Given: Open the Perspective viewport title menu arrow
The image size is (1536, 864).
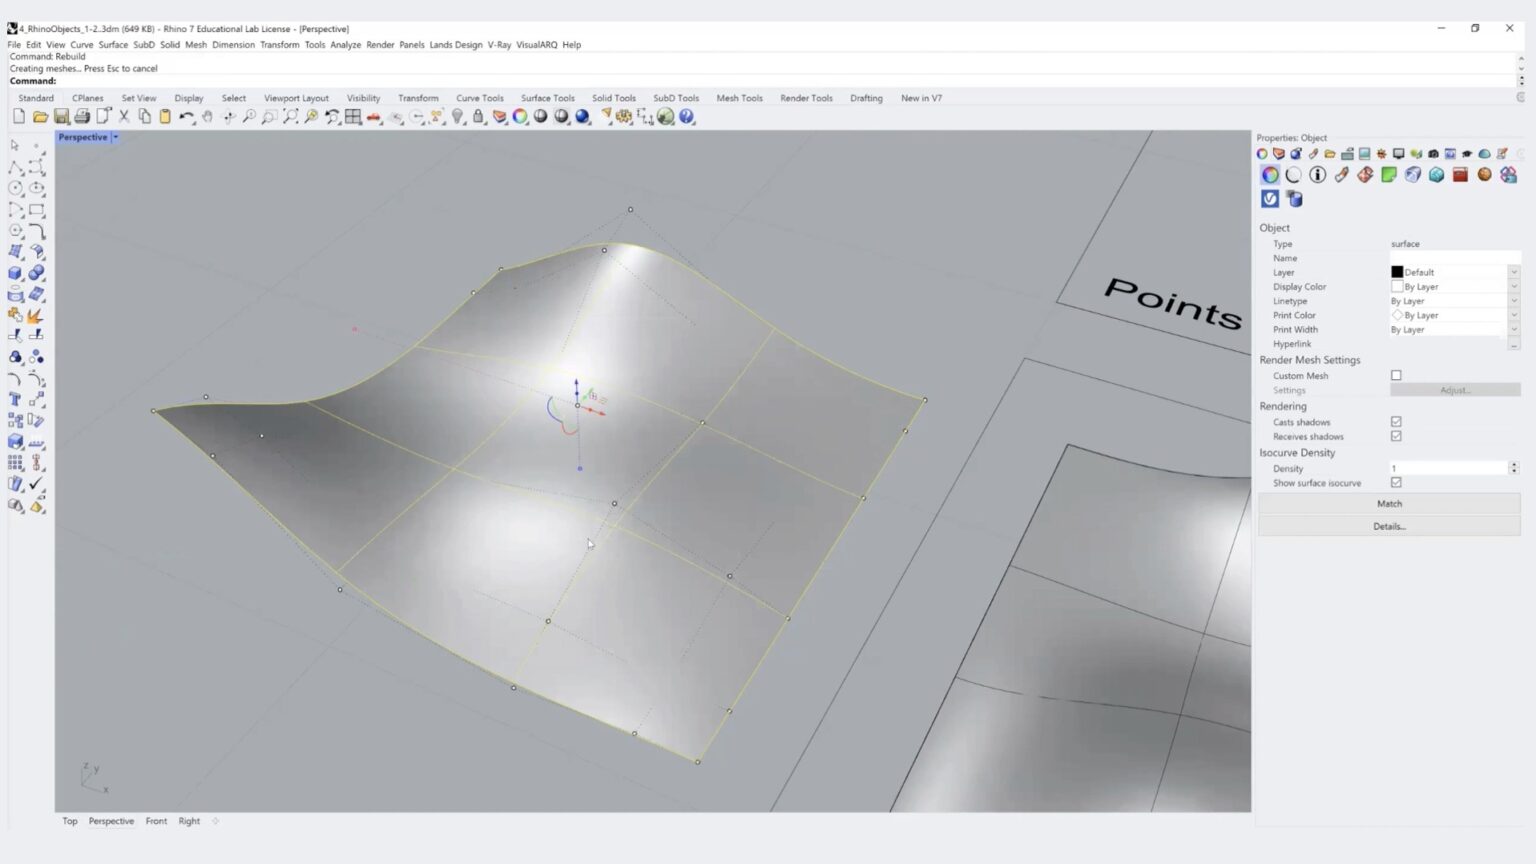Looking at the screenshot, I should click(x=115, y=137).
